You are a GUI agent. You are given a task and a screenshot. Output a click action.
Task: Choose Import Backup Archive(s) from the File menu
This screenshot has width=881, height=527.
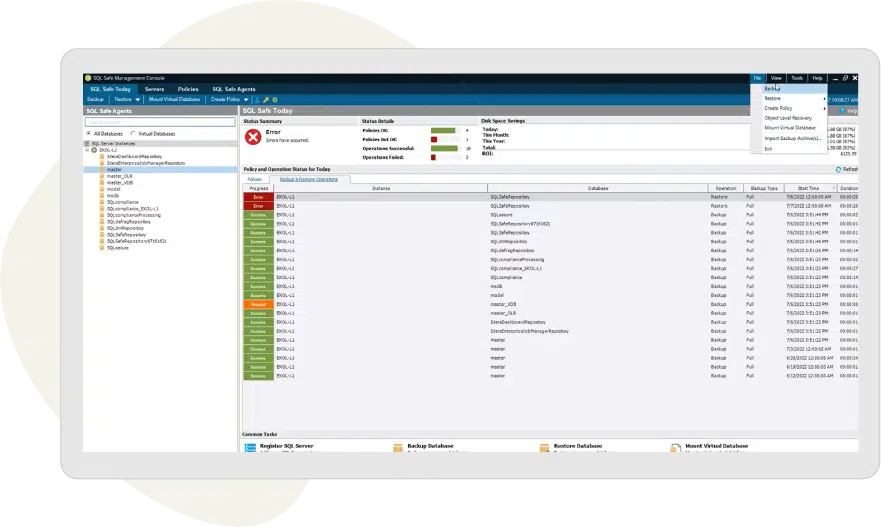click(x=789, y=138)
